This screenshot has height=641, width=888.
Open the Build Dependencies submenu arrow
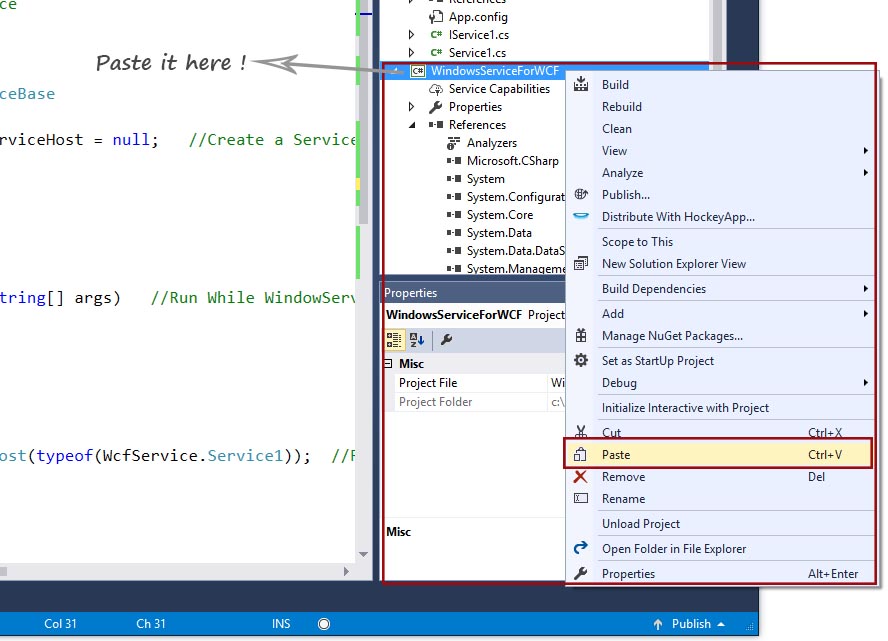tap(865, 289)
